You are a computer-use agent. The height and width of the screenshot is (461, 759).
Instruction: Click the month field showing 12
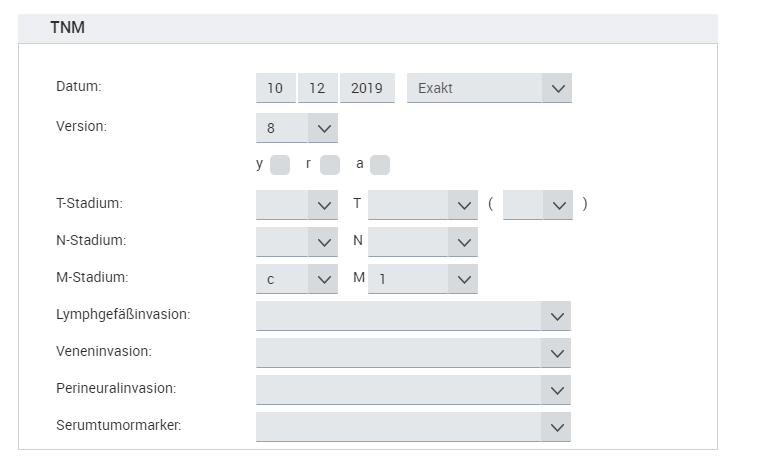pos(317,88)
